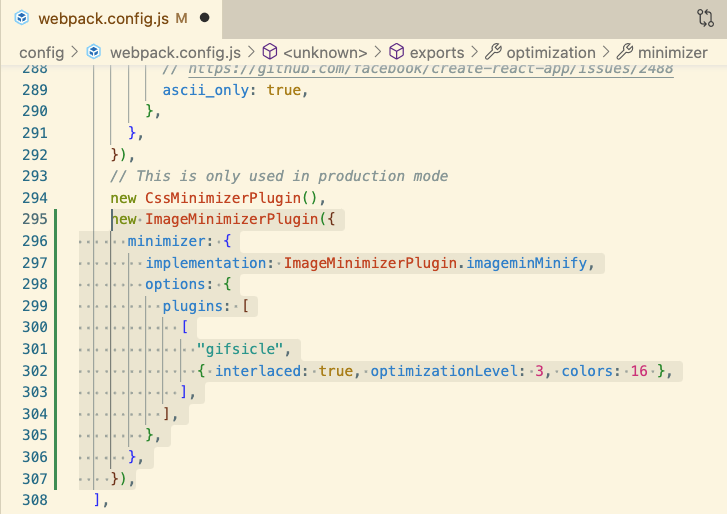The height and width of the screenshot is (514, 727).
Task: Select optimization breadcrumb item
Action: coord(551,52)
